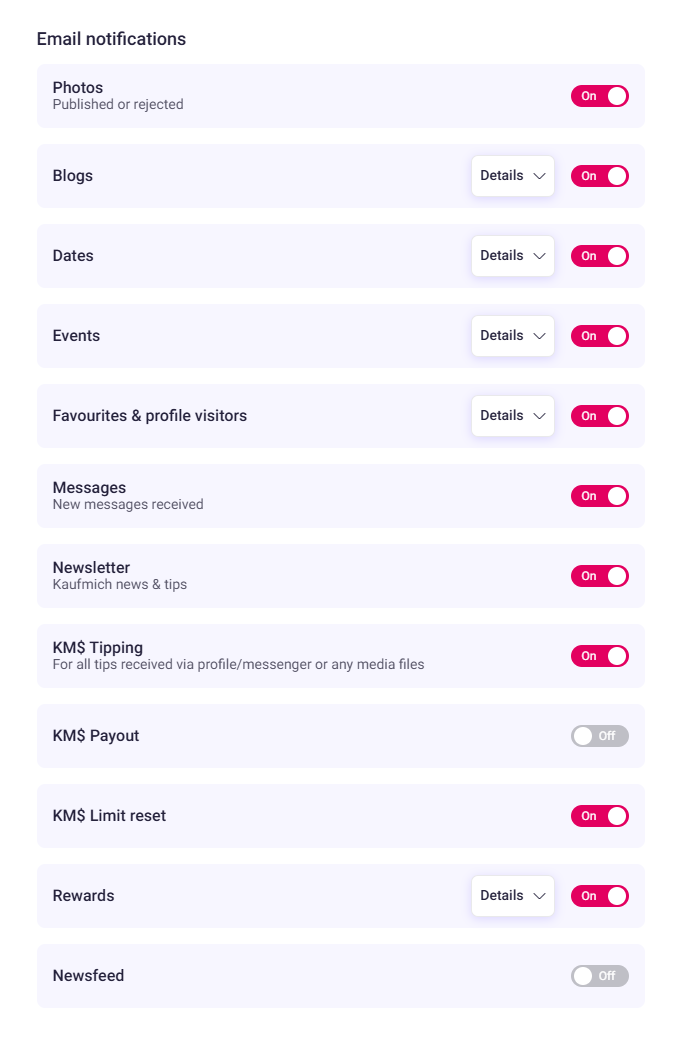The width and height of the screenshot is (682, 1039).
Task: Click the KM$ Tipping description text
Action: pyautogui.click(x=239, y=665)
